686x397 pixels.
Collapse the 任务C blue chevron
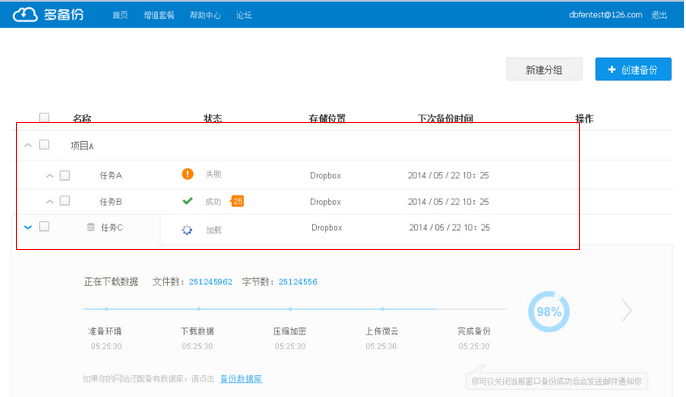point(28,227)
